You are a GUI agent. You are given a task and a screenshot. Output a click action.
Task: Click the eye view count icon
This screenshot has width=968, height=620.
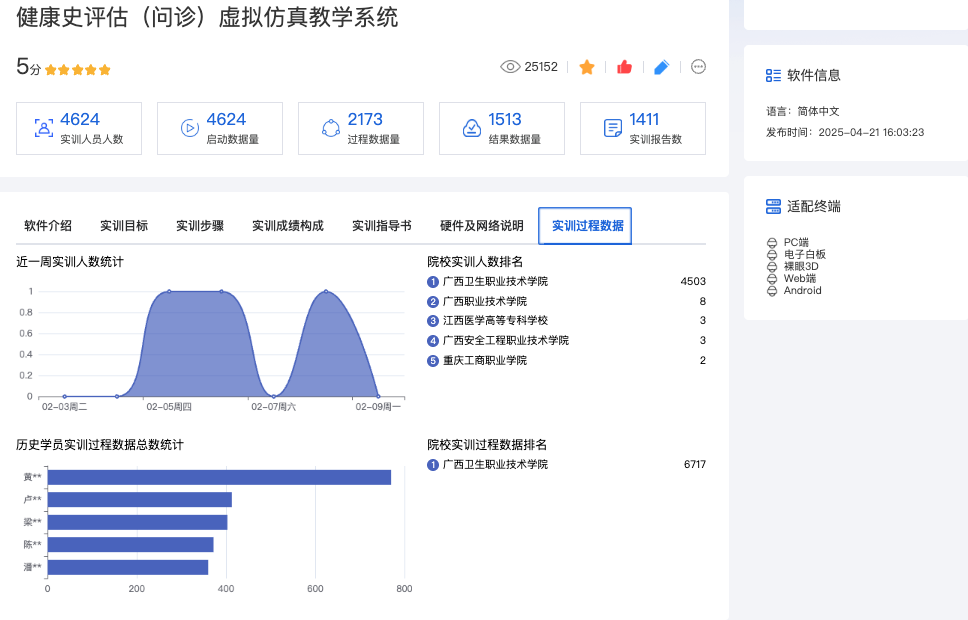click(510, 67)
